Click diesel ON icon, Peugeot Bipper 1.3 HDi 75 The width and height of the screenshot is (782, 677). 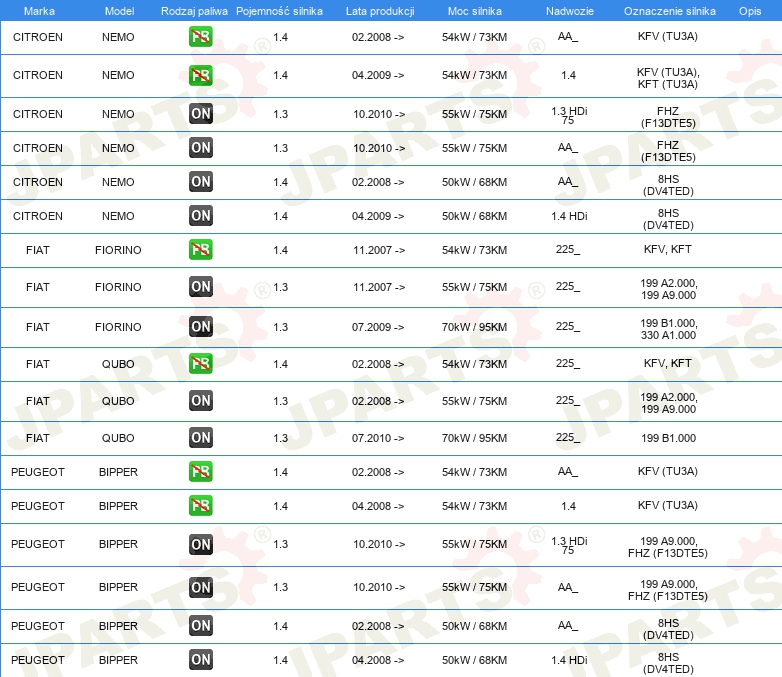[x=200, y=544]
